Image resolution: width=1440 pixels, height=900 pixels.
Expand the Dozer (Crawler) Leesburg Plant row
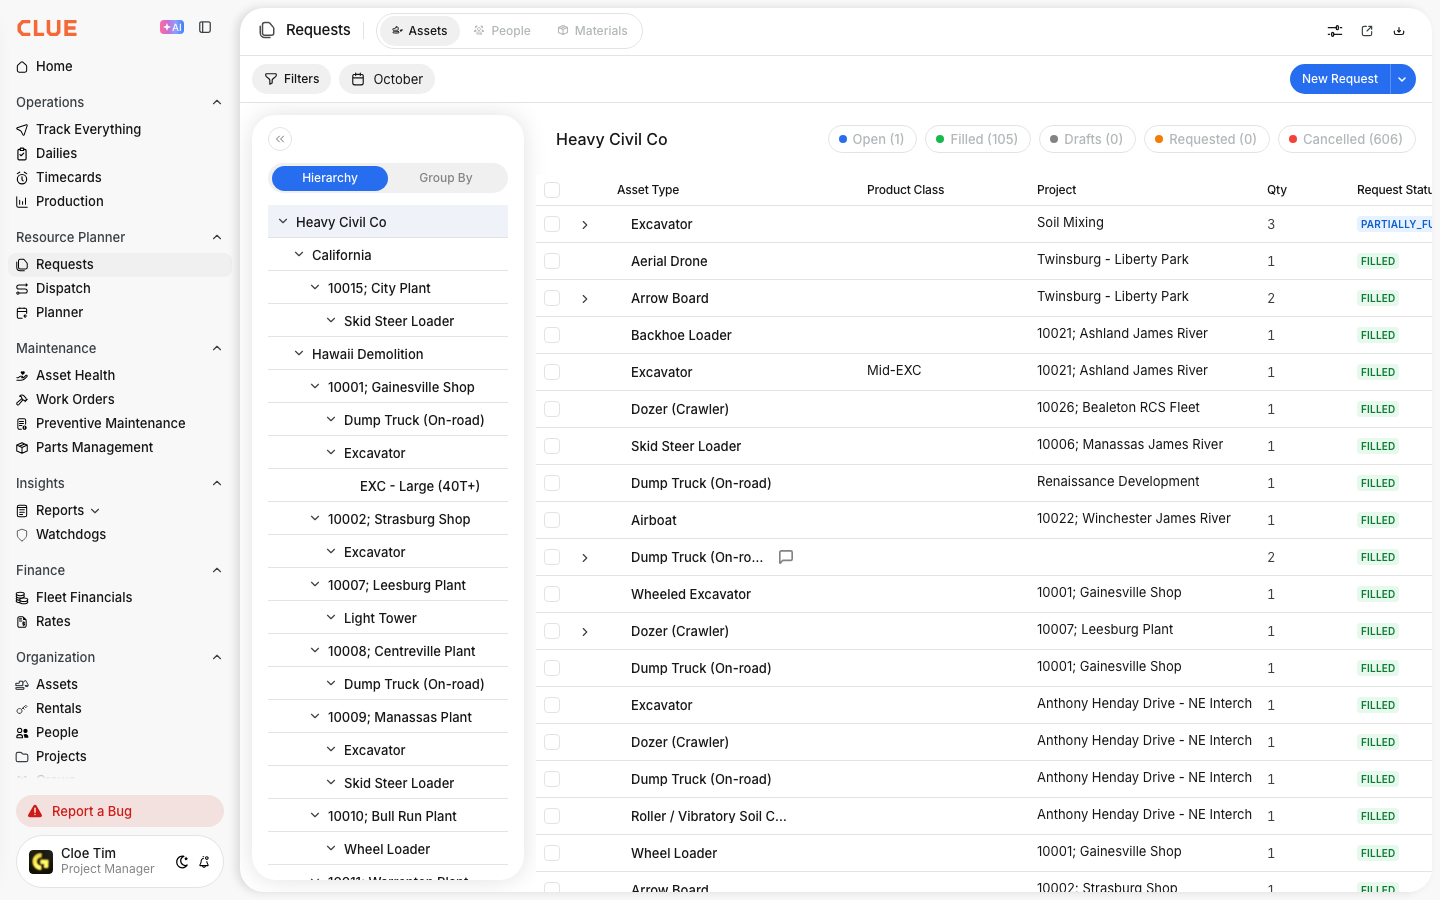point(585,632)
